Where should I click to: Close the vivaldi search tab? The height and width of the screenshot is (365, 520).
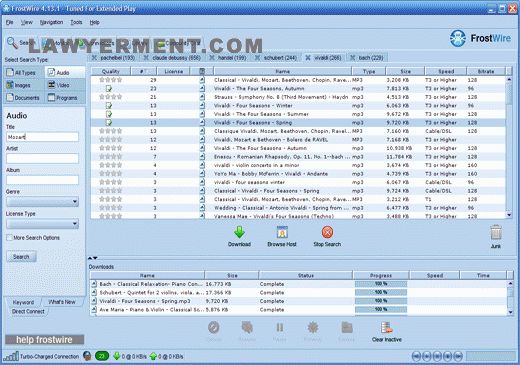[308, 58]
